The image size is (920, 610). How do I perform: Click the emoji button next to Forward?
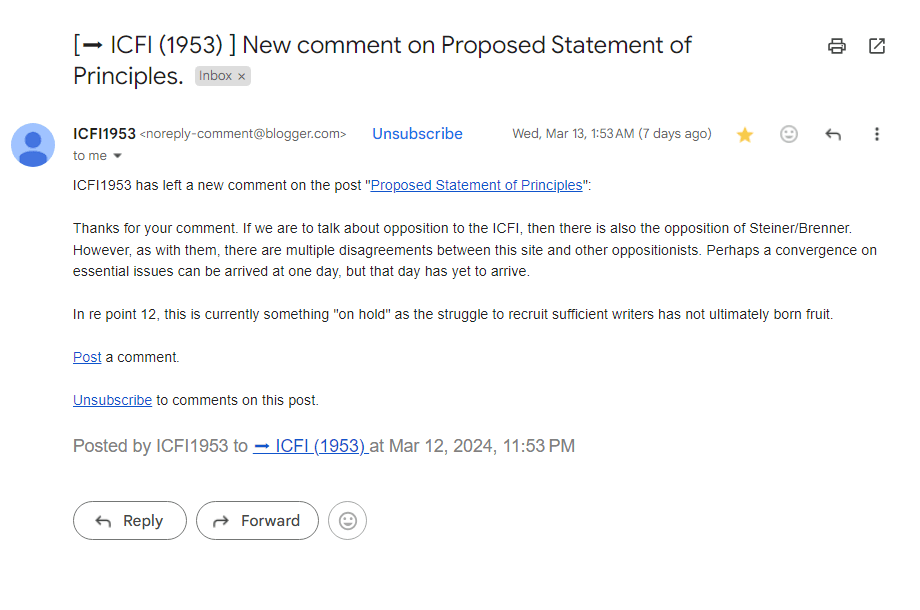pyautogui.click(x=348, y=521)
